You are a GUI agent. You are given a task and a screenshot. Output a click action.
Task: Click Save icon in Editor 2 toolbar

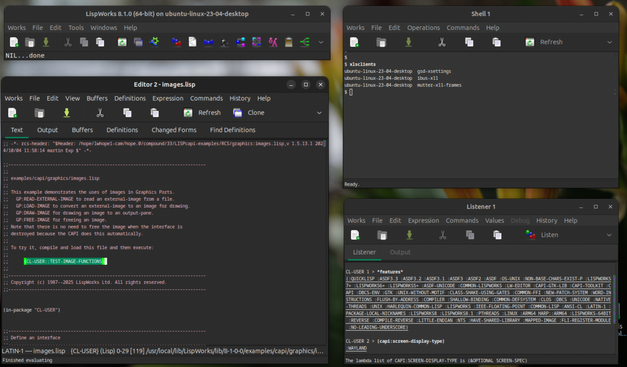67,113
